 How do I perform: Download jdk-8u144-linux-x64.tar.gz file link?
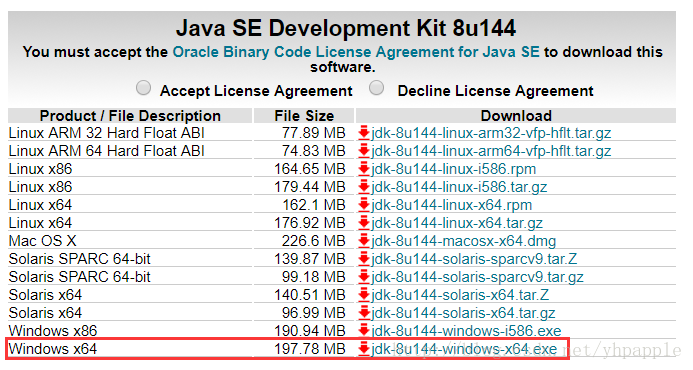point(457,223)
